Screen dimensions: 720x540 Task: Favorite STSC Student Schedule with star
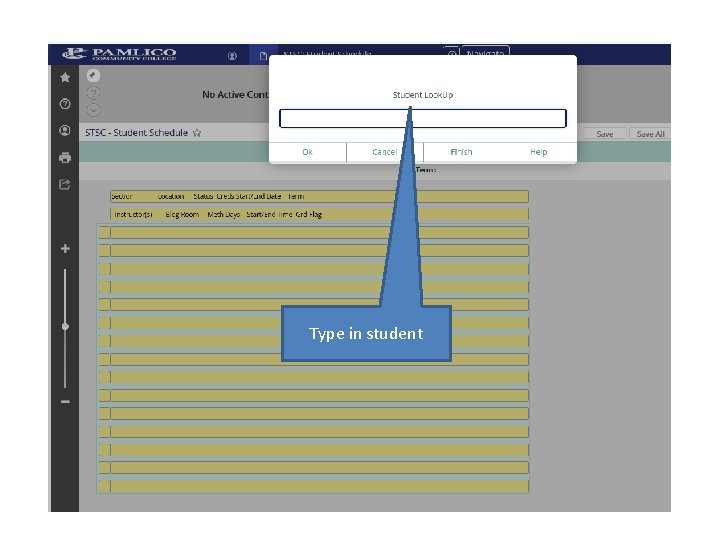coord(197,133)
